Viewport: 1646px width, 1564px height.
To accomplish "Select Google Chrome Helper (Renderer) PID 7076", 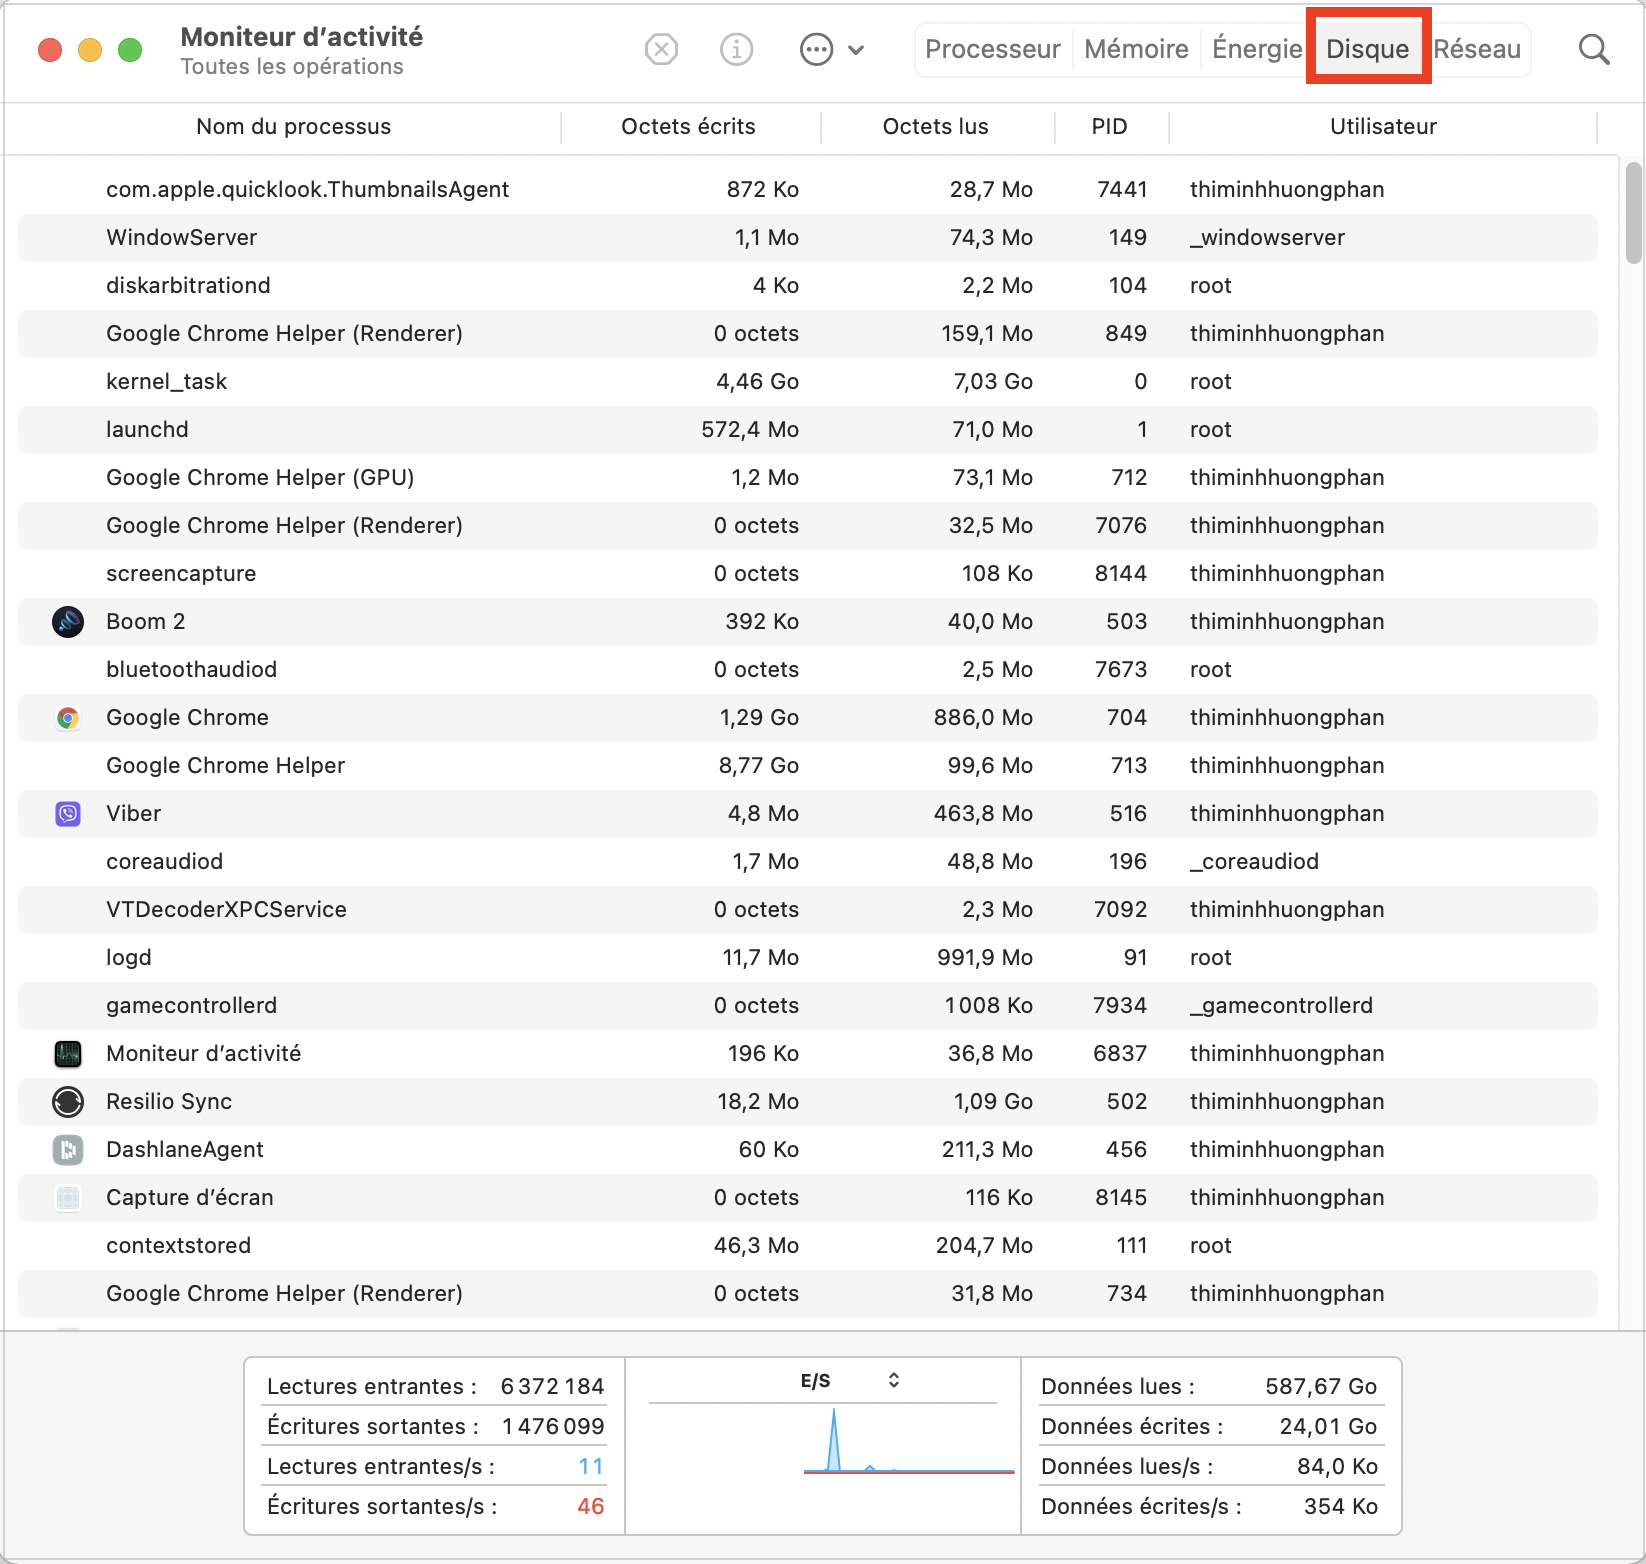I will (808, 526).
